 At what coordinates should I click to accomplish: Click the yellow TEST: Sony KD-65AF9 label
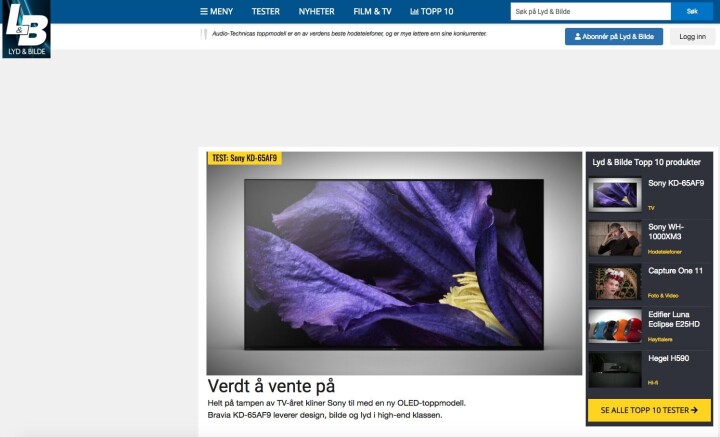coord(244,158)
